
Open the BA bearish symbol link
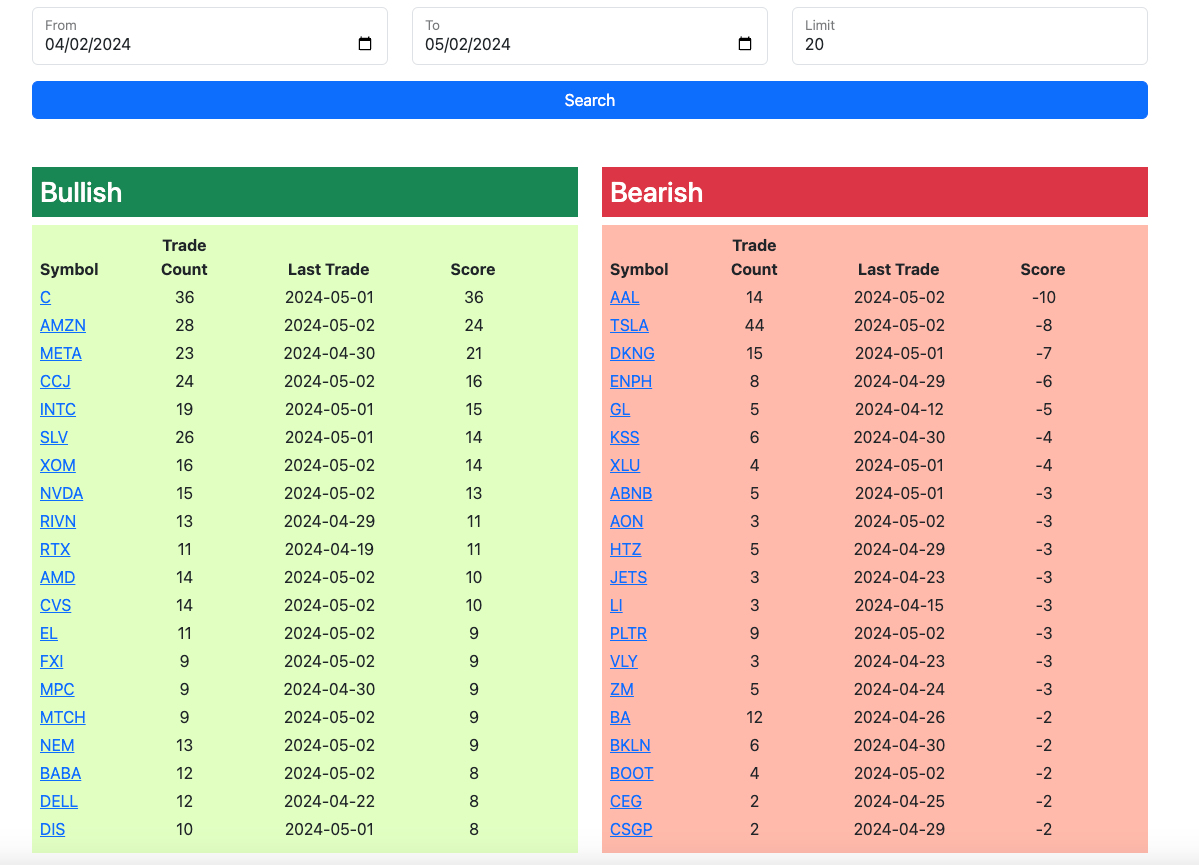tap(620, 717)
